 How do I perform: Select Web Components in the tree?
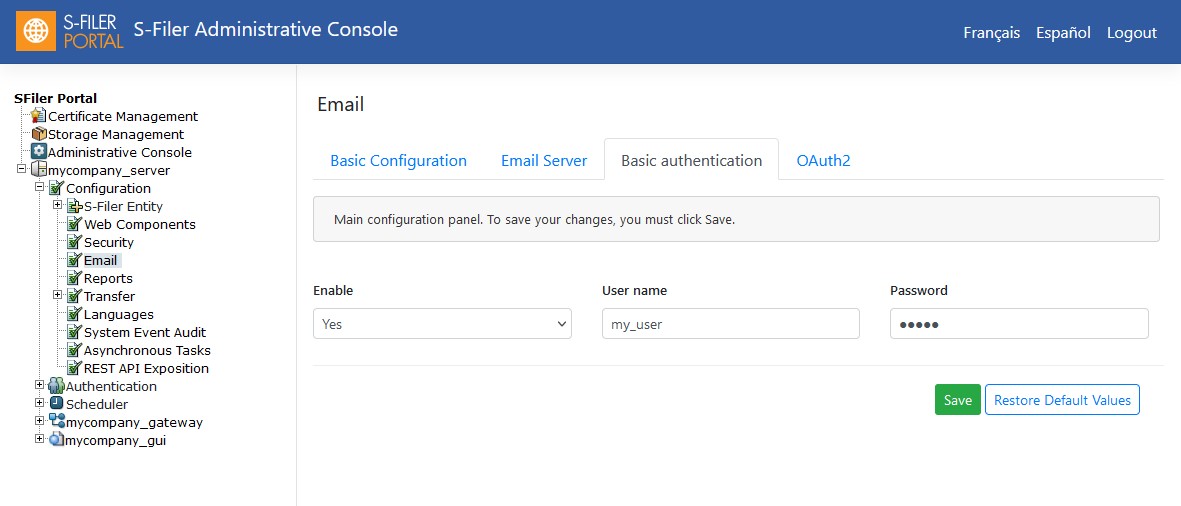(x=140, y=224)
